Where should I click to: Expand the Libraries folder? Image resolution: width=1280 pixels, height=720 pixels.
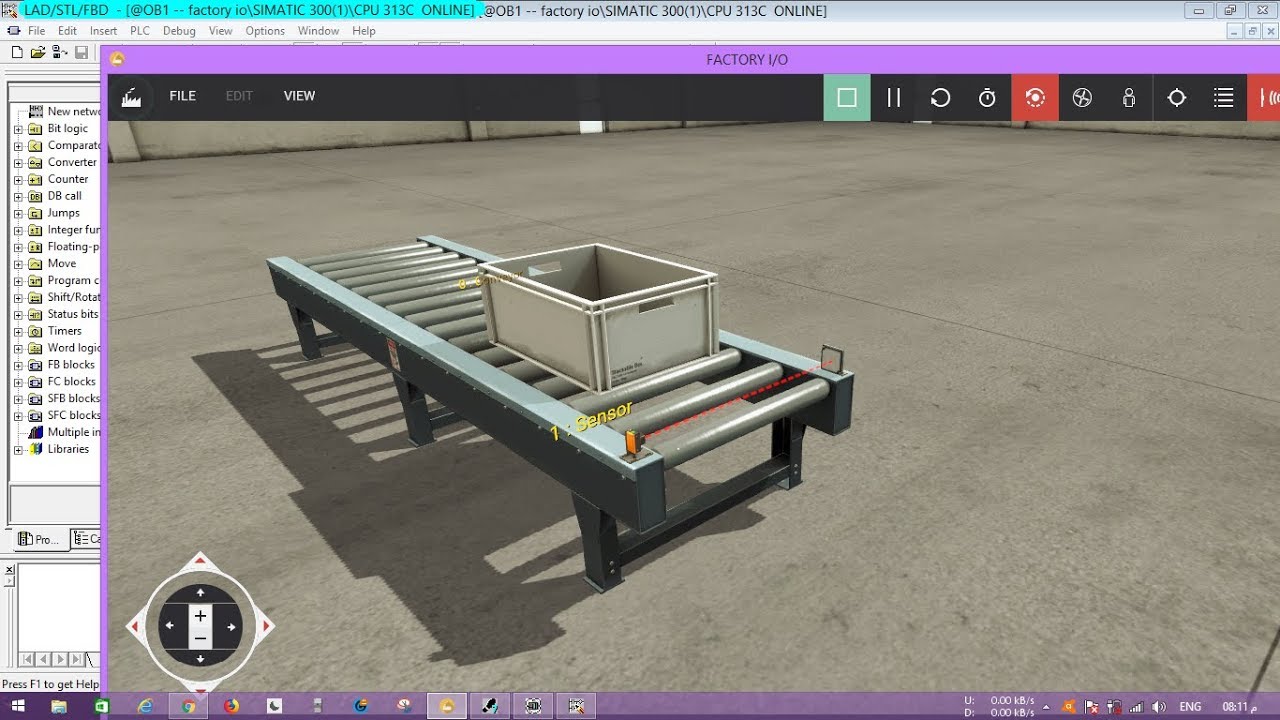pos(17,450)
